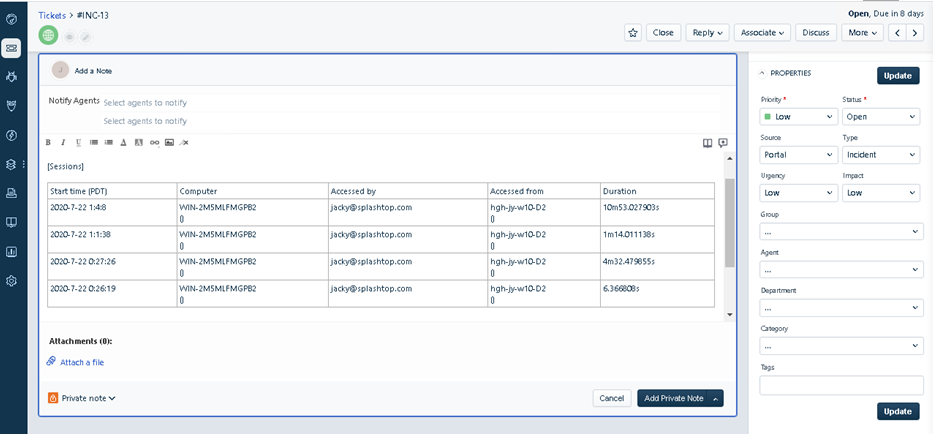Click Add Private Note button
Image resolution: width=933 pixels, height=435 pixels.
[674, 399]
